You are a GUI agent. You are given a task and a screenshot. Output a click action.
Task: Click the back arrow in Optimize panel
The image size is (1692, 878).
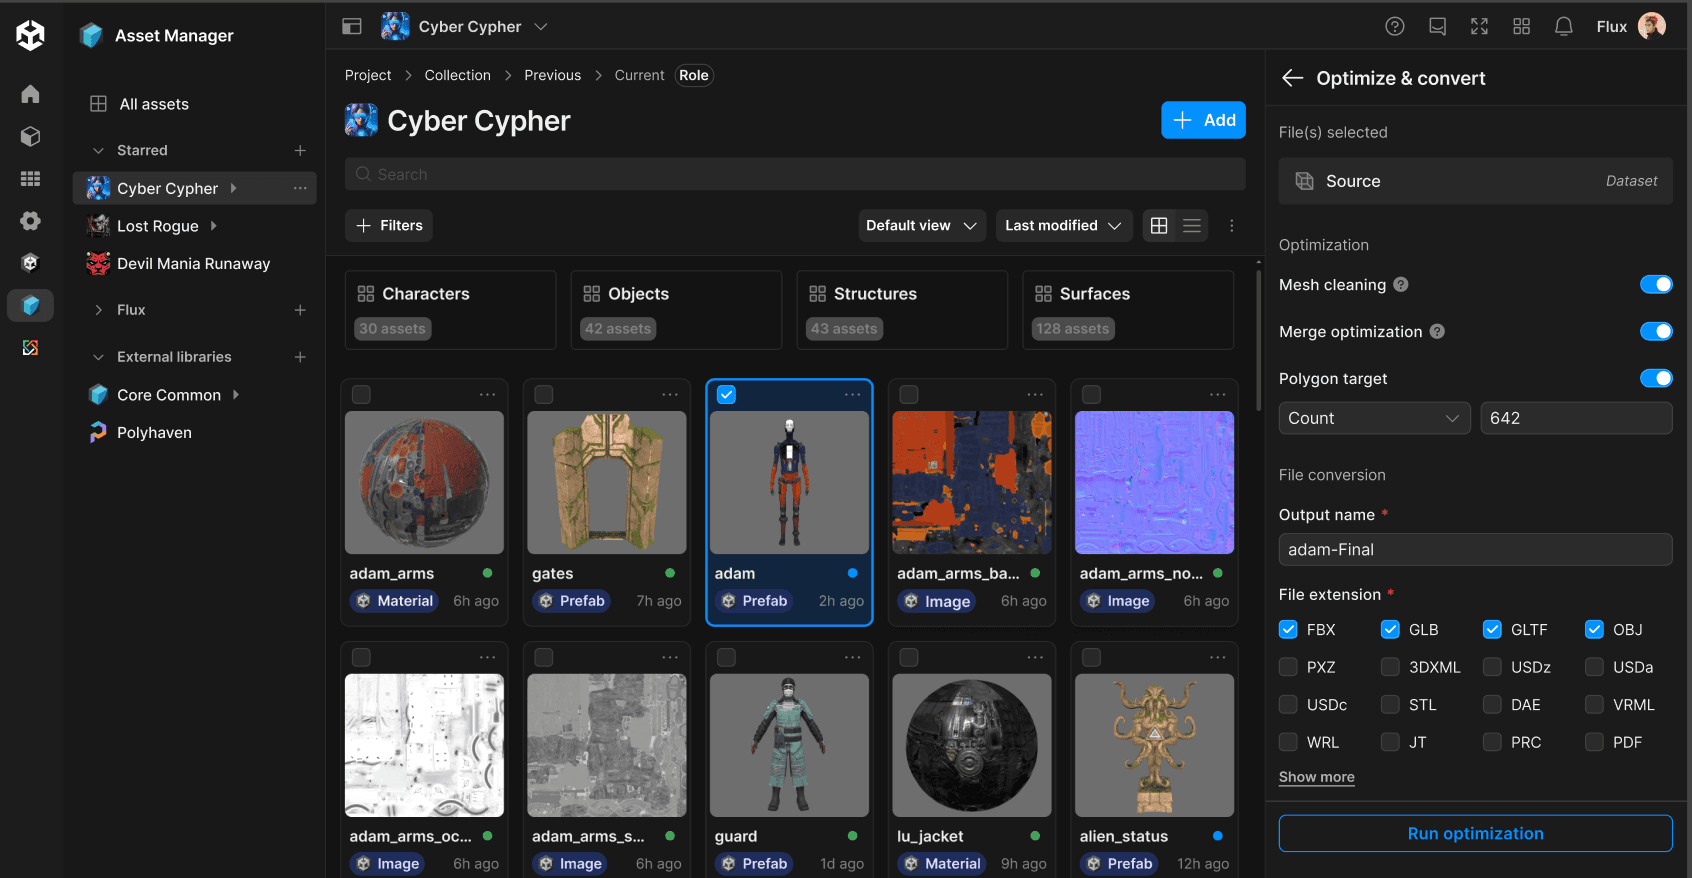click(x=1292, y=78)
